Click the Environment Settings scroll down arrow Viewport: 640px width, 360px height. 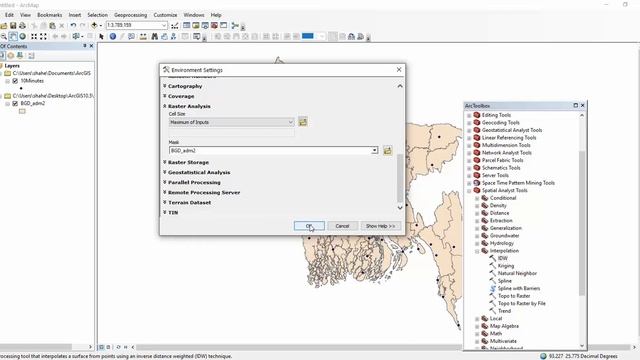tap(400, 208)
